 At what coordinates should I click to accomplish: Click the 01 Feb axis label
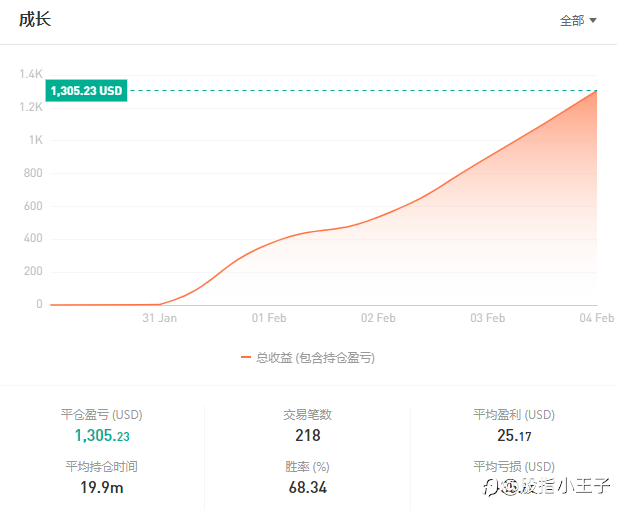click(x=269, y=318)
